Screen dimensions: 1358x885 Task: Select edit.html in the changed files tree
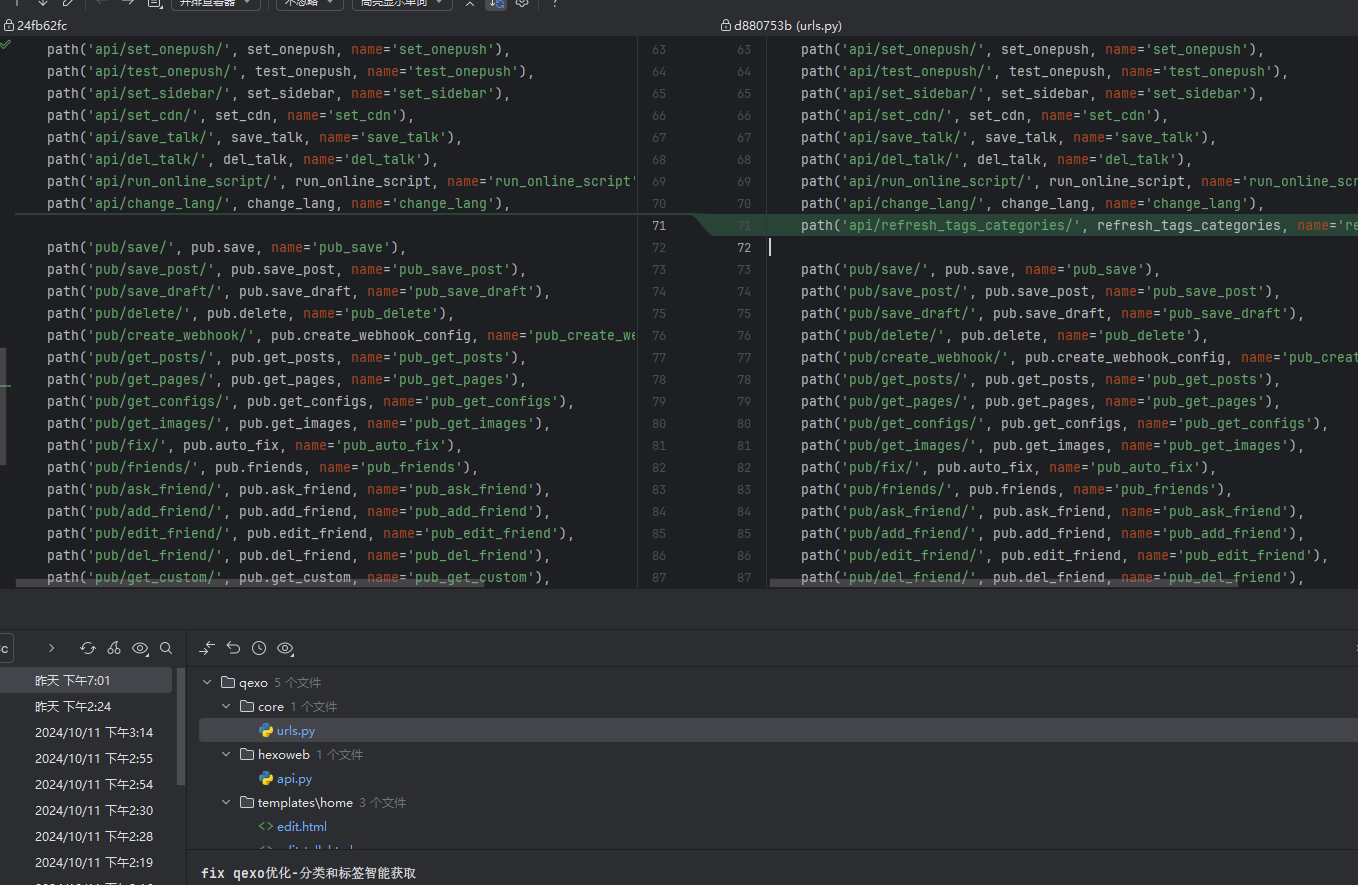pos(301,827)
